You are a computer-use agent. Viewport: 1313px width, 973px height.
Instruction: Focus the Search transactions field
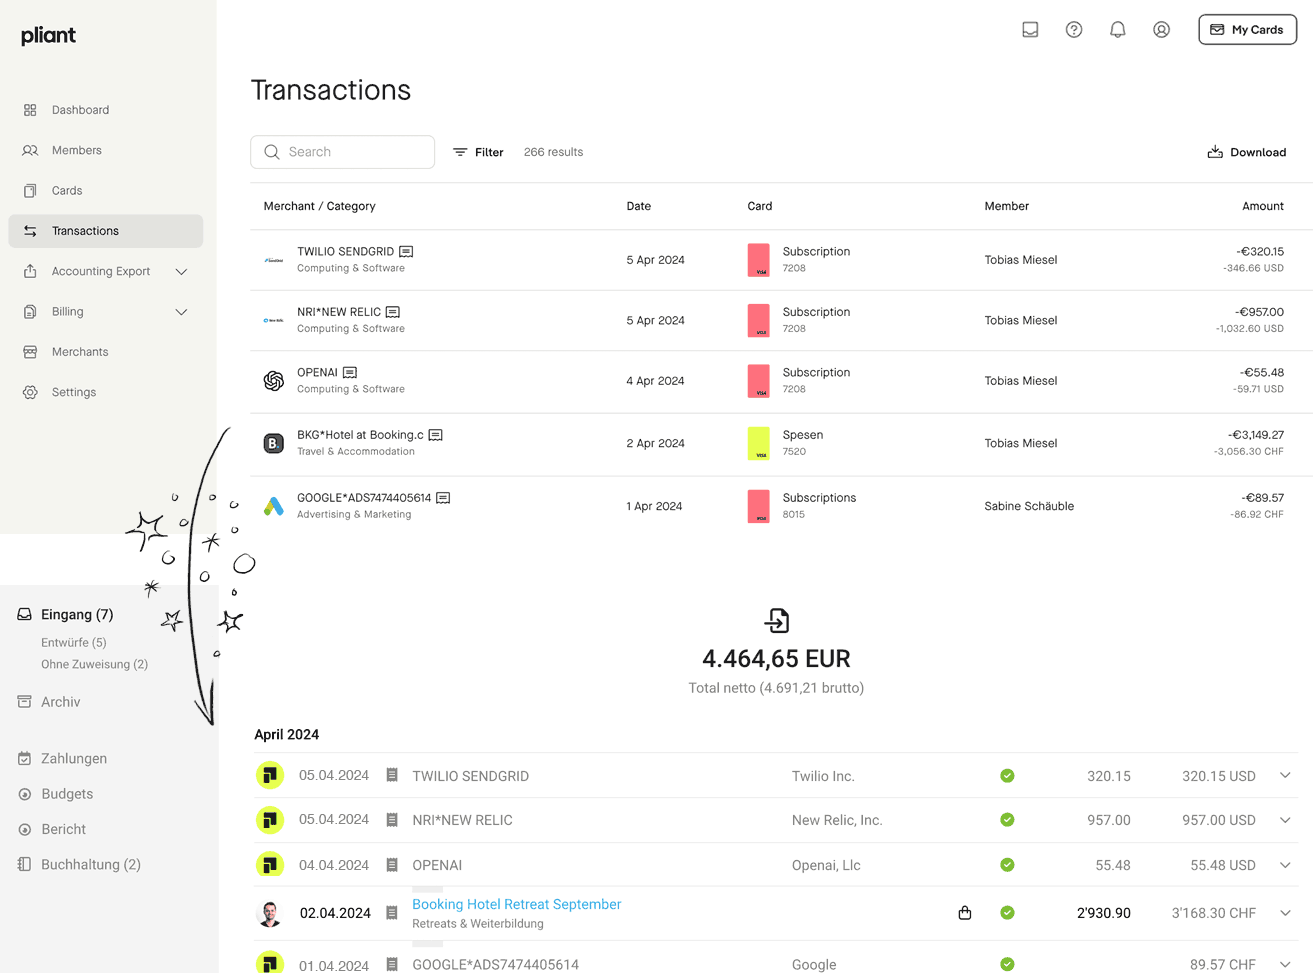click(x=342, y=152)
